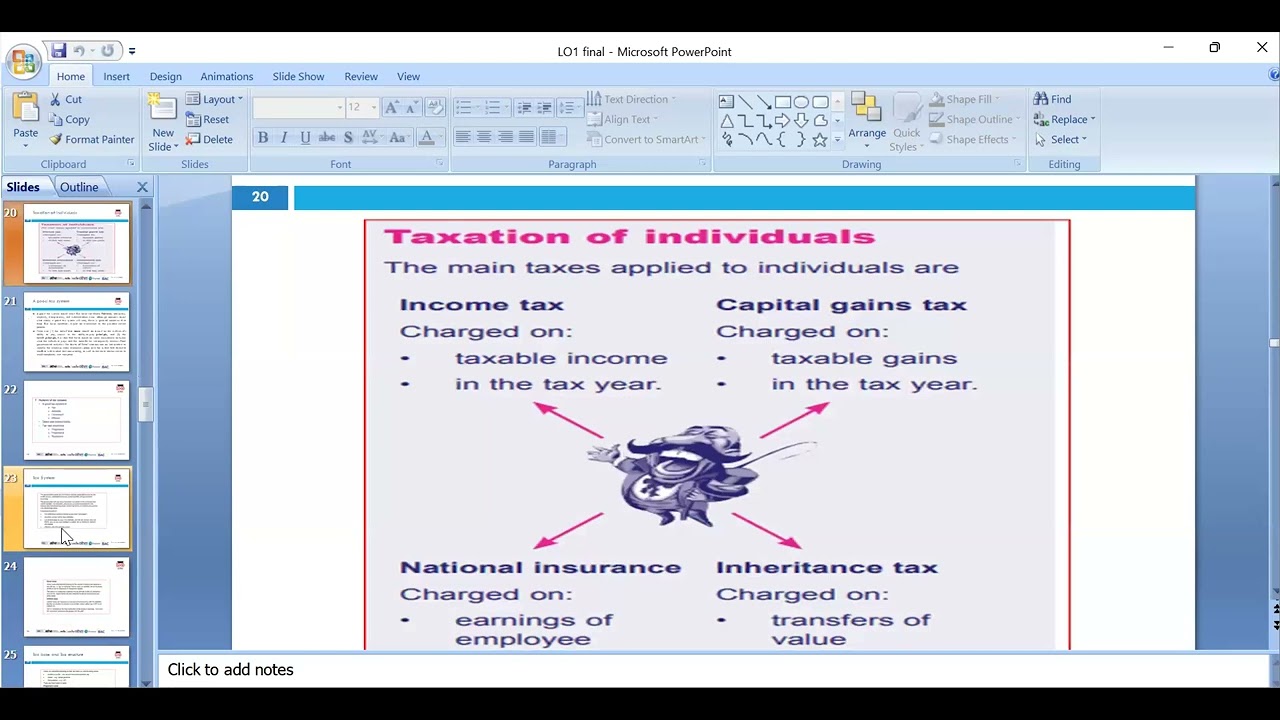This screenshot has width=1280, height=720.
Task: Switch to the Animations tab
Action: pos(226,76)
